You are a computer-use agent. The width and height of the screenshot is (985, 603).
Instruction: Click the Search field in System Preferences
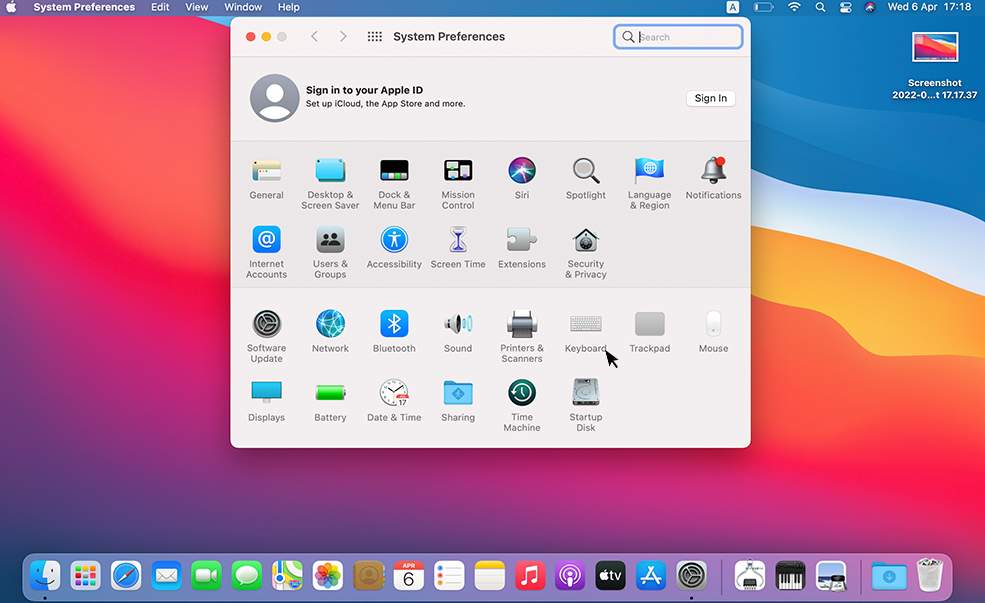point(678,37)
